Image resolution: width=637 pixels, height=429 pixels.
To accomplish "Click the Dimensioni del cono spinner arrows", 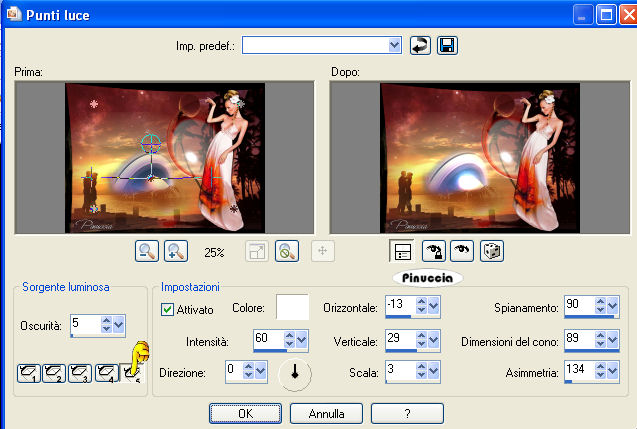I will pyautogui.click(x=600, y=339).
